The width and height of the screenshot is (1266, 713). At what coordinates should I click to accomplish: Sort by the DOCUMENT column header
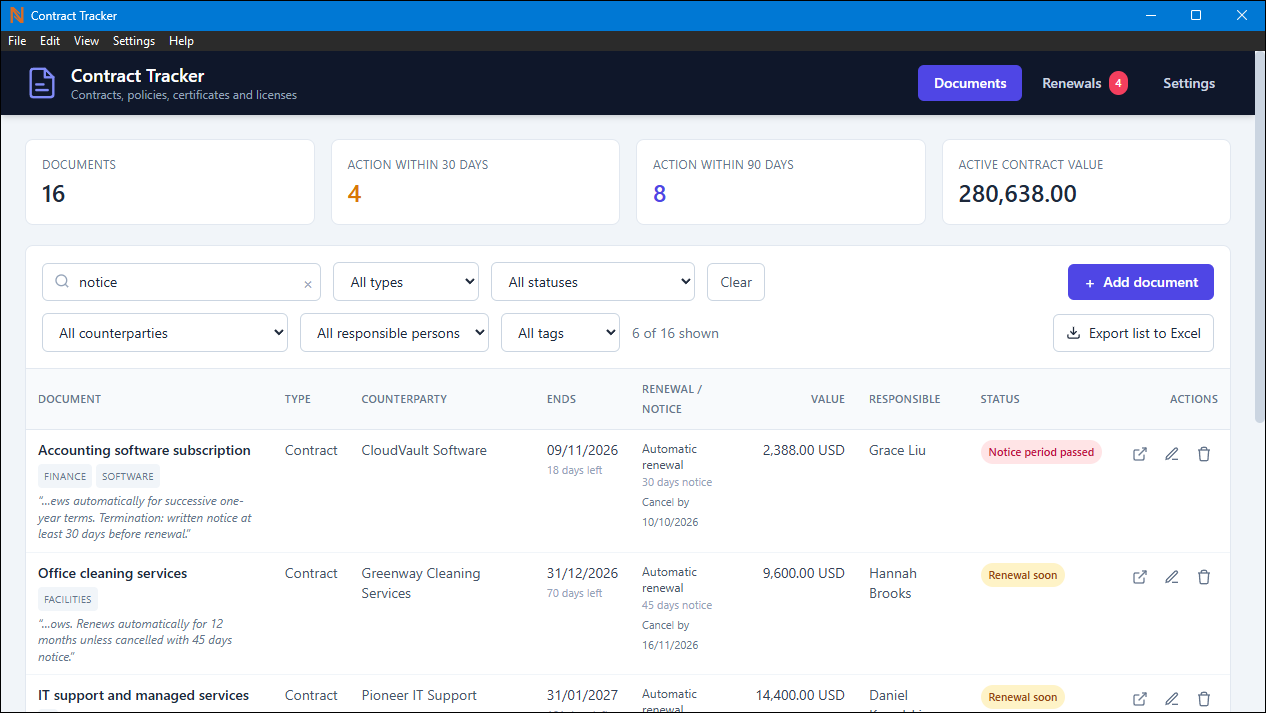(70, 399)
